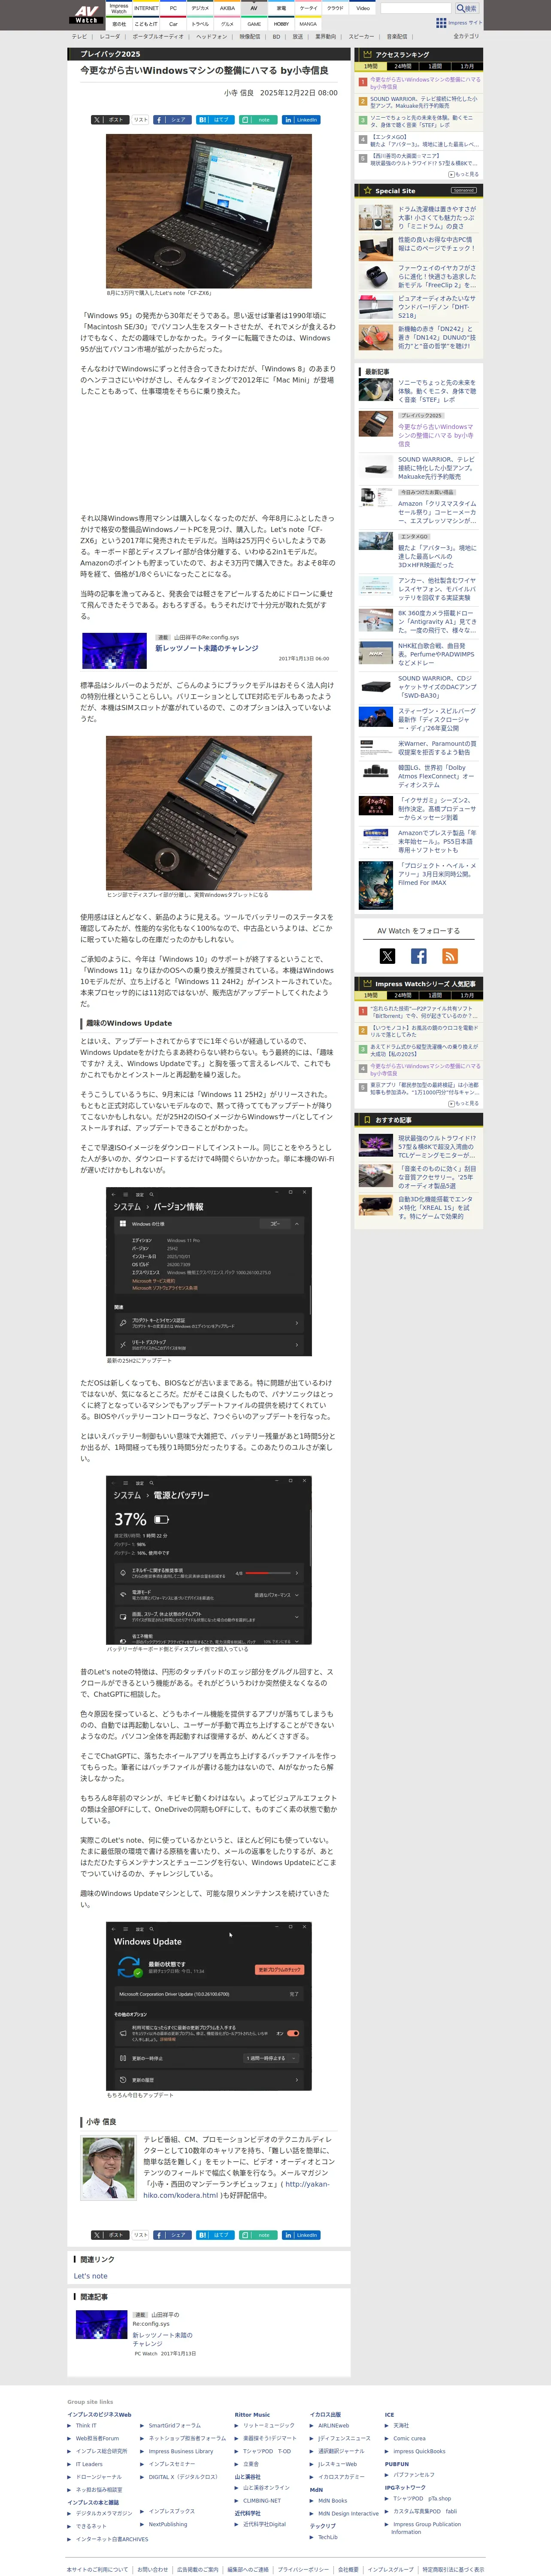Click the header search input field
The height and width of the screenshot is (2576, 551).
416,8
